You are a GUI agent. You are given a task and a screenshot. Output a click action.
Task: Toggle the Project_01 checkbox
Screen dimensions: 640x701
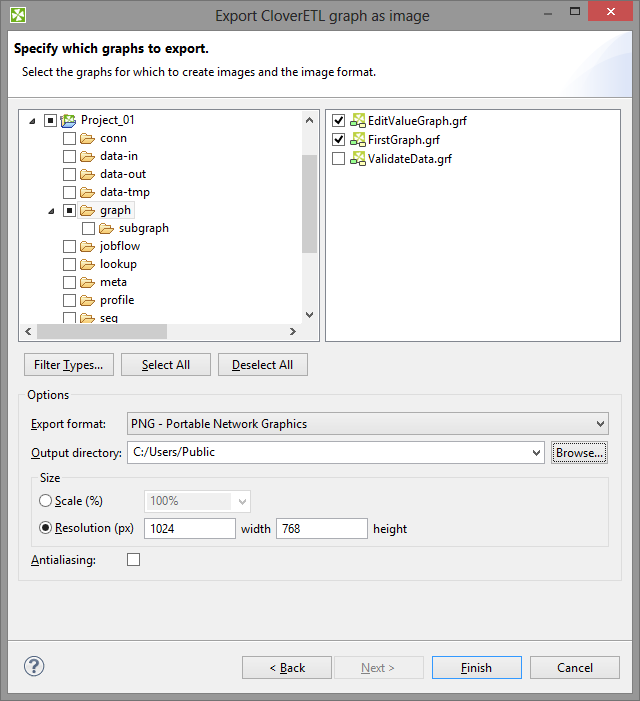point(51,121)
